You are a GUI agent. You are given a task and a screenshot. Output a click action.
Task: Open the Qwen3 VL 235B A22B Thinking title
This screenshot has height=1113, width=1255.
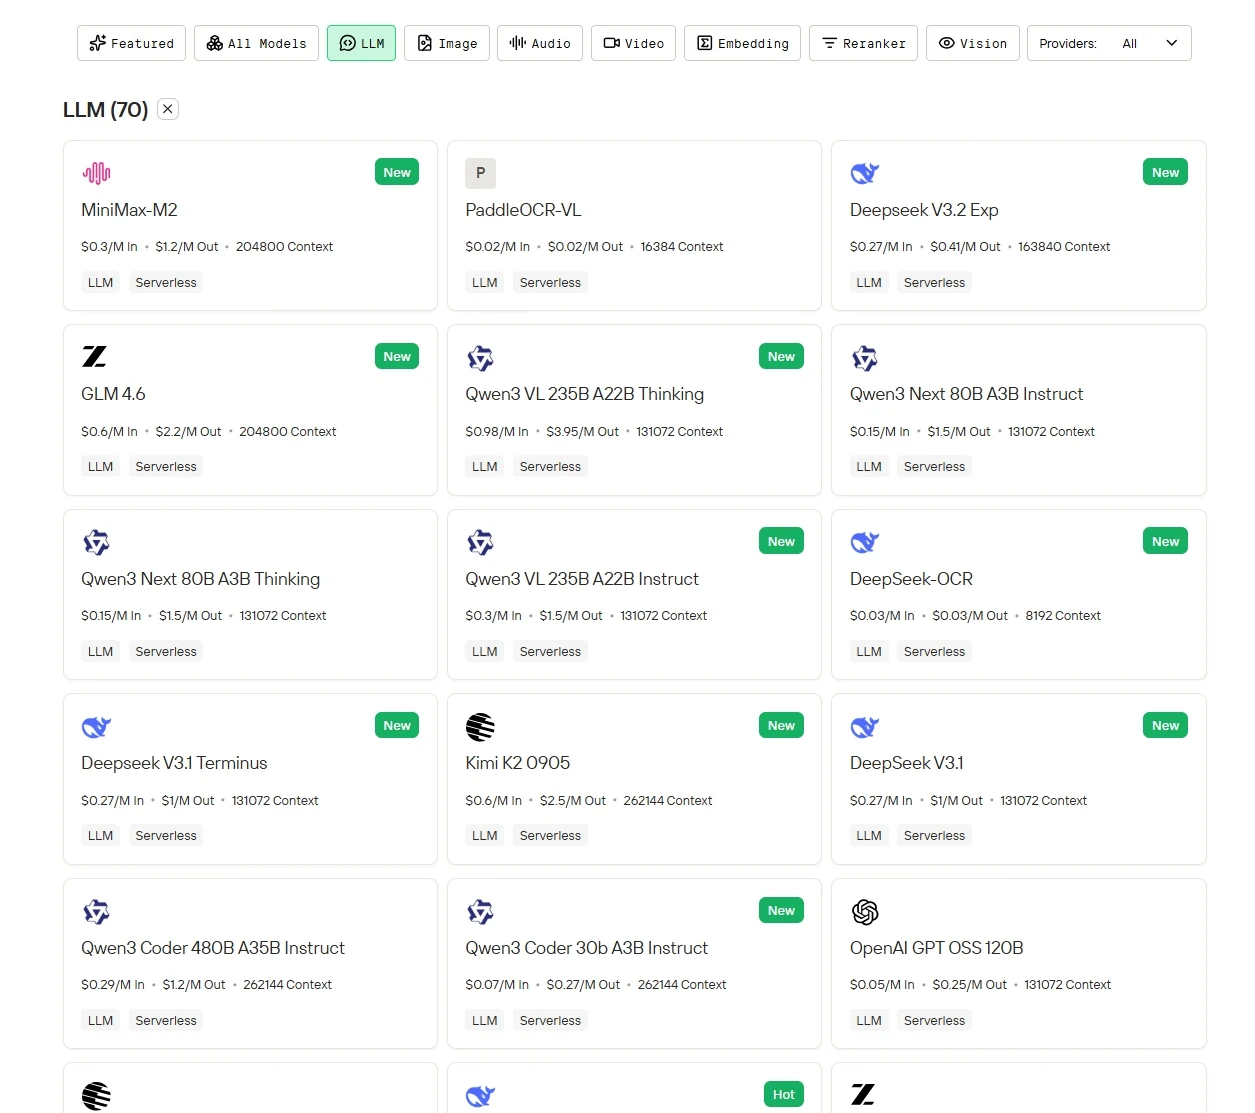click(x=585, y=394)
